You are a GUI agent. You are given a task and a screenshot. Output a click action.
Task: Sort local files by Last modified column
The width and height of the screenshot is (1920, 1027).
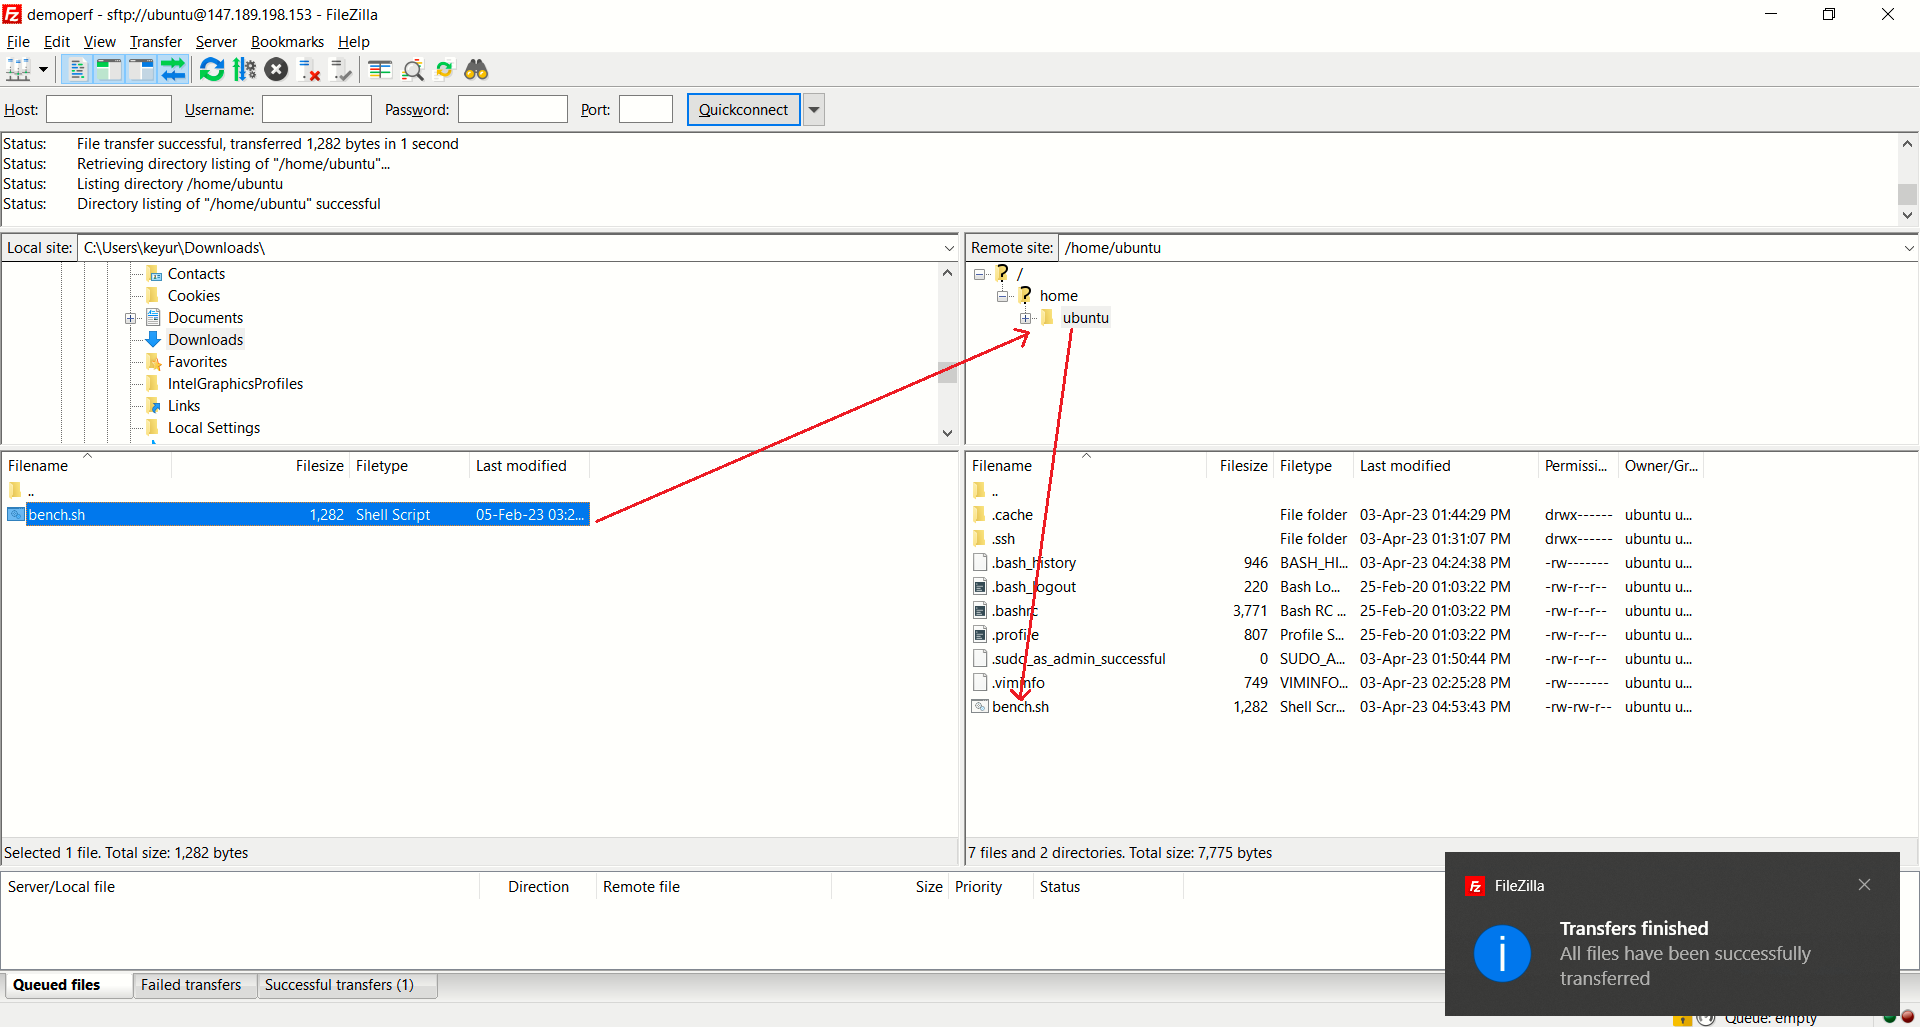(529, 466)
